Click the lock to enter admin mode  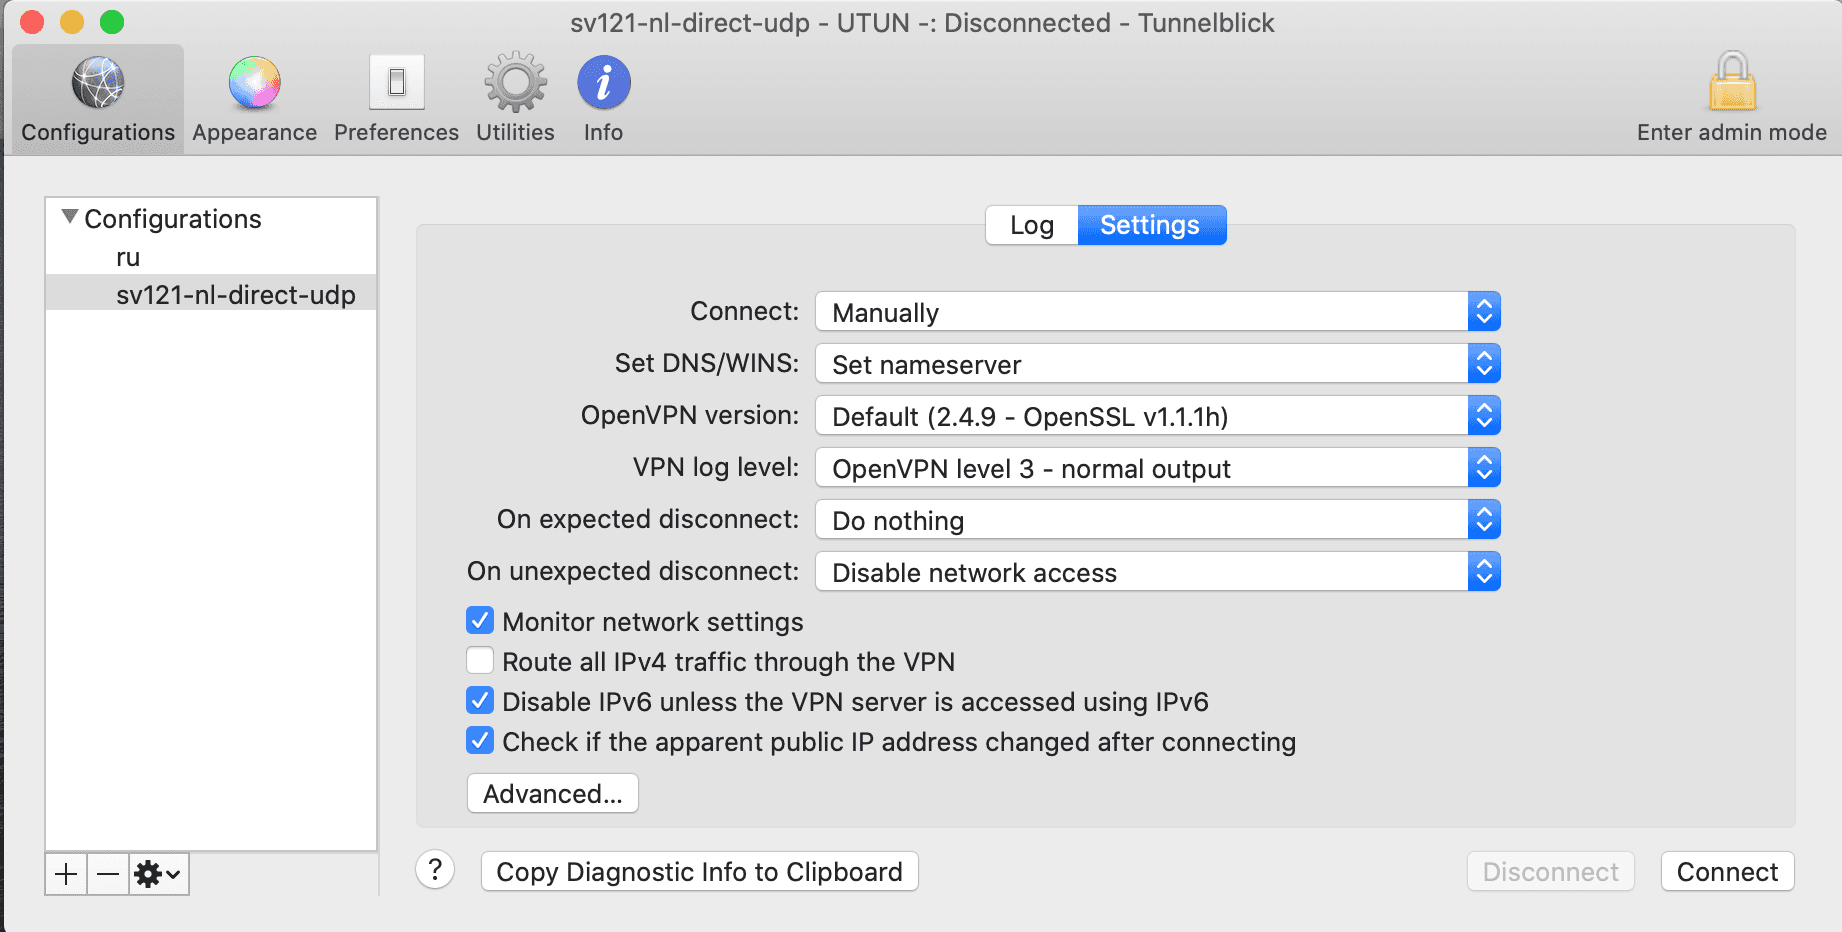pyautogui.click(x=1732, y=83)
